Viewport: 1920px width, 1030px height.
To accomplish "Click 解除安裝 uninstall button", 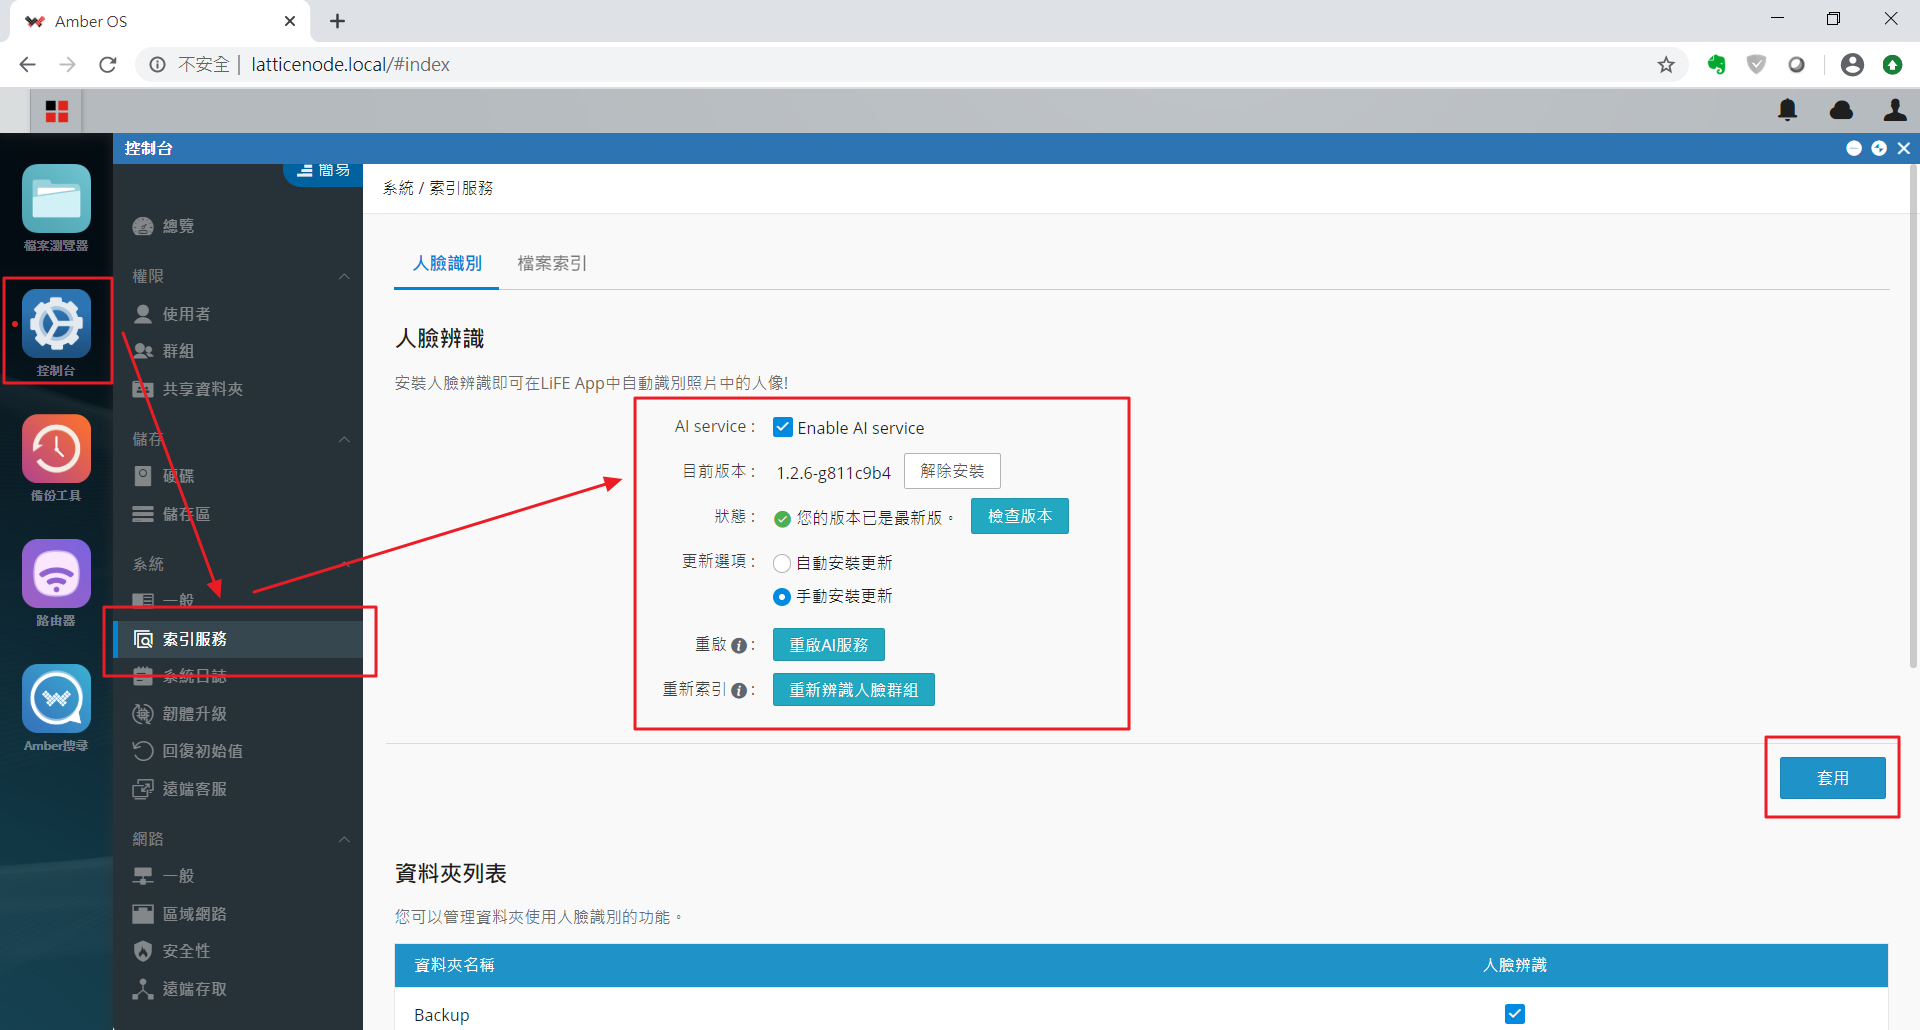I will (x=952, y=471).
